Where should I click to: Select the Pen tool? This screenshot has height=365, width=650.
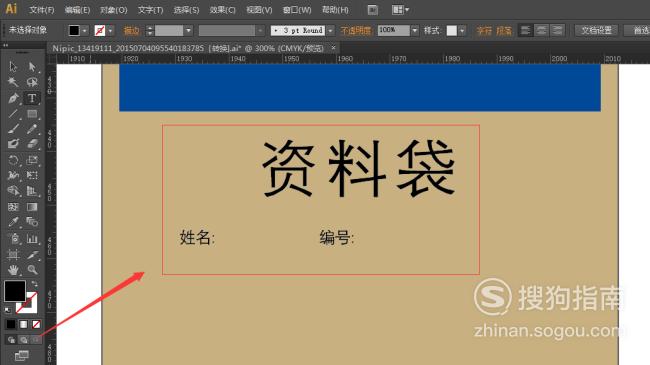(x=13, y=98)
